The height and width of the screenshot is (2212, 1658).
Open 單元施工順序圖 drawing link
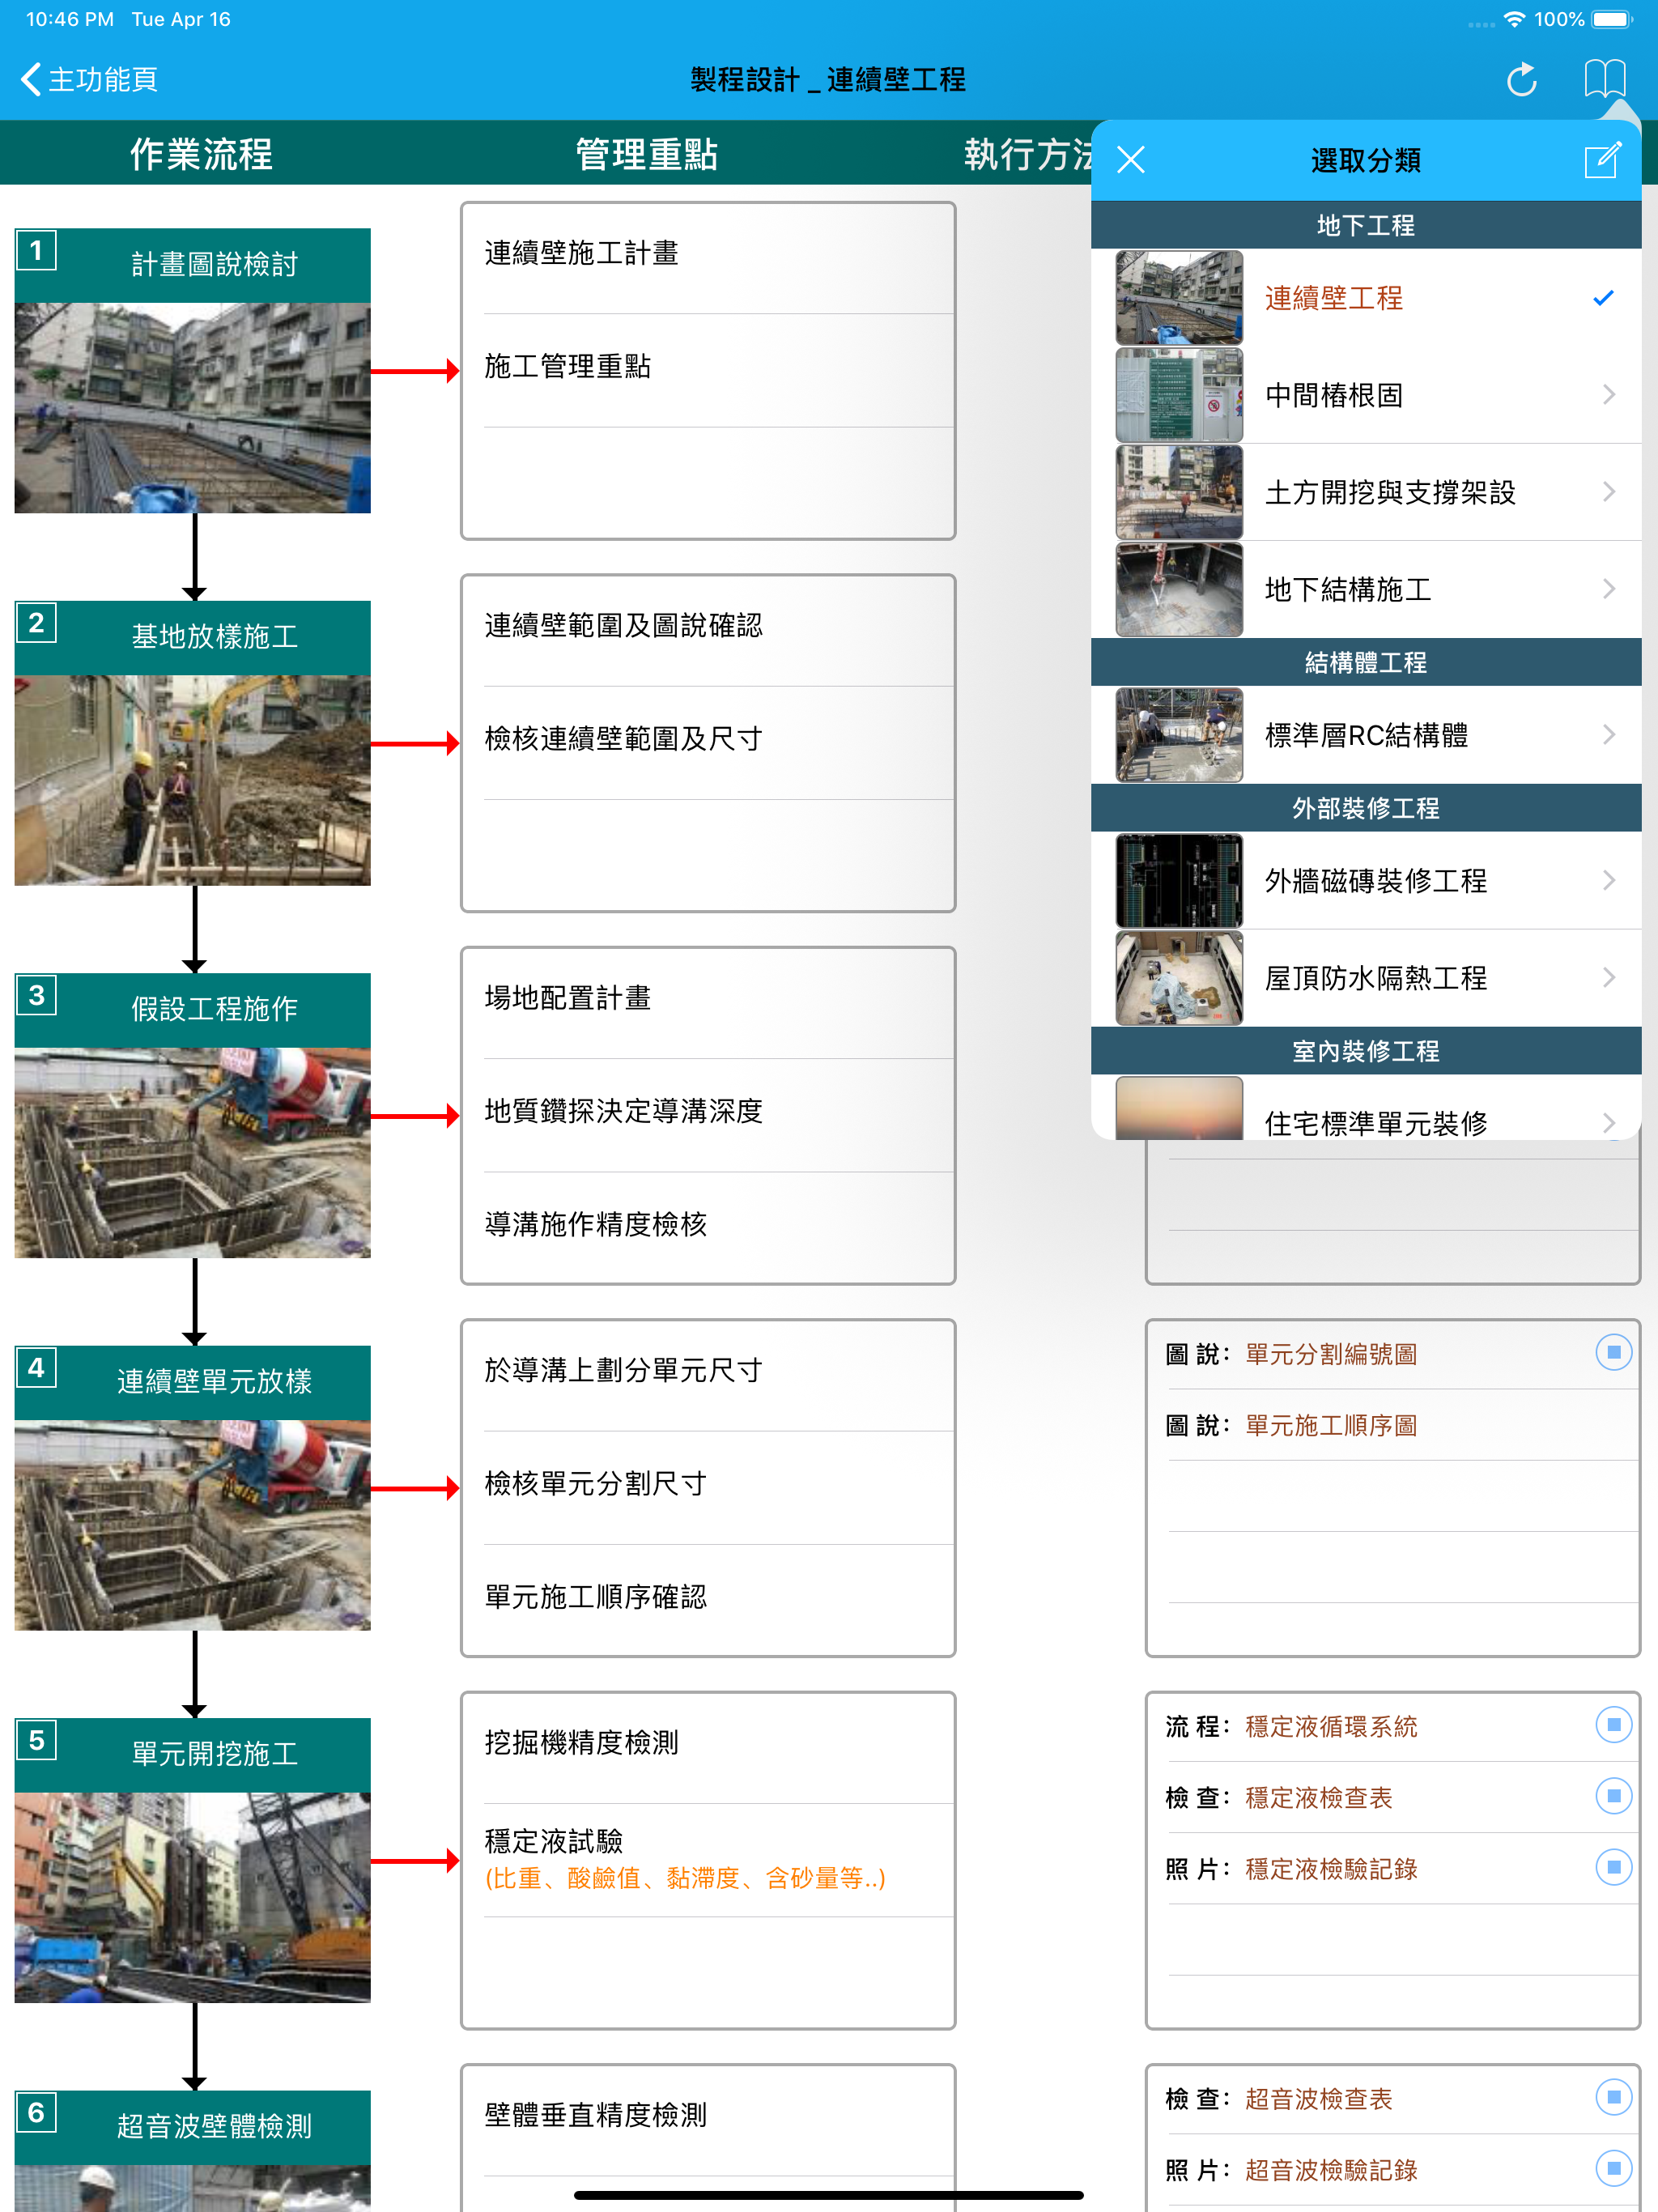1331,1425
